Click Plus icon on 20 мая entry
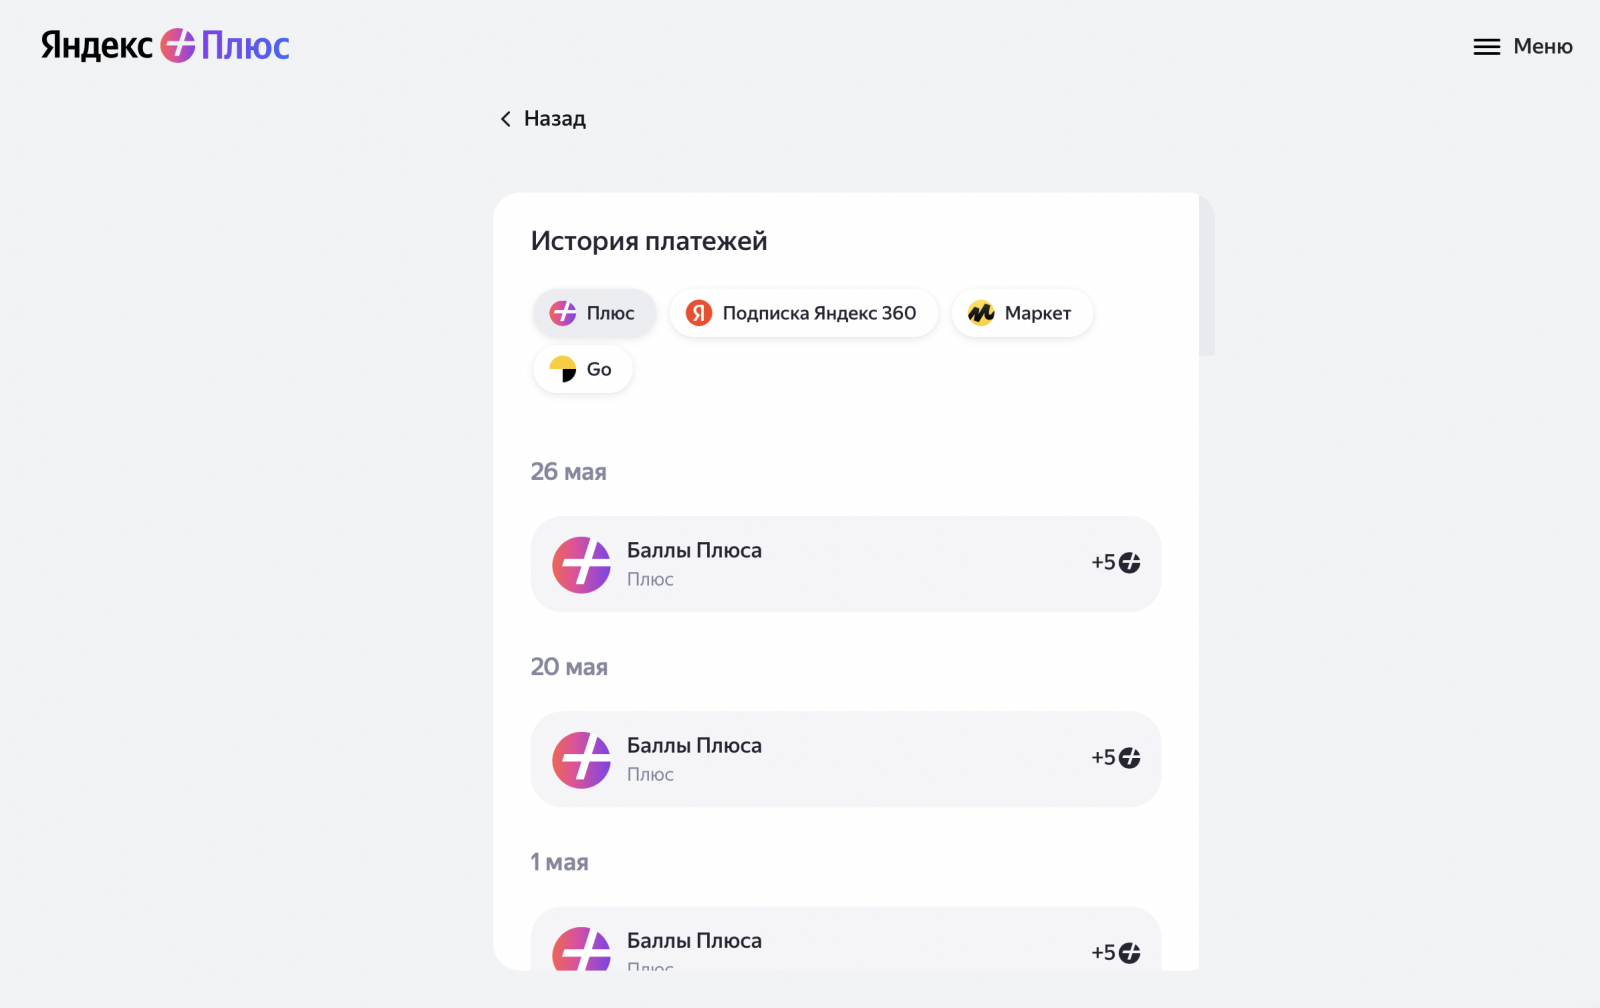 click(x=581, y=760)
